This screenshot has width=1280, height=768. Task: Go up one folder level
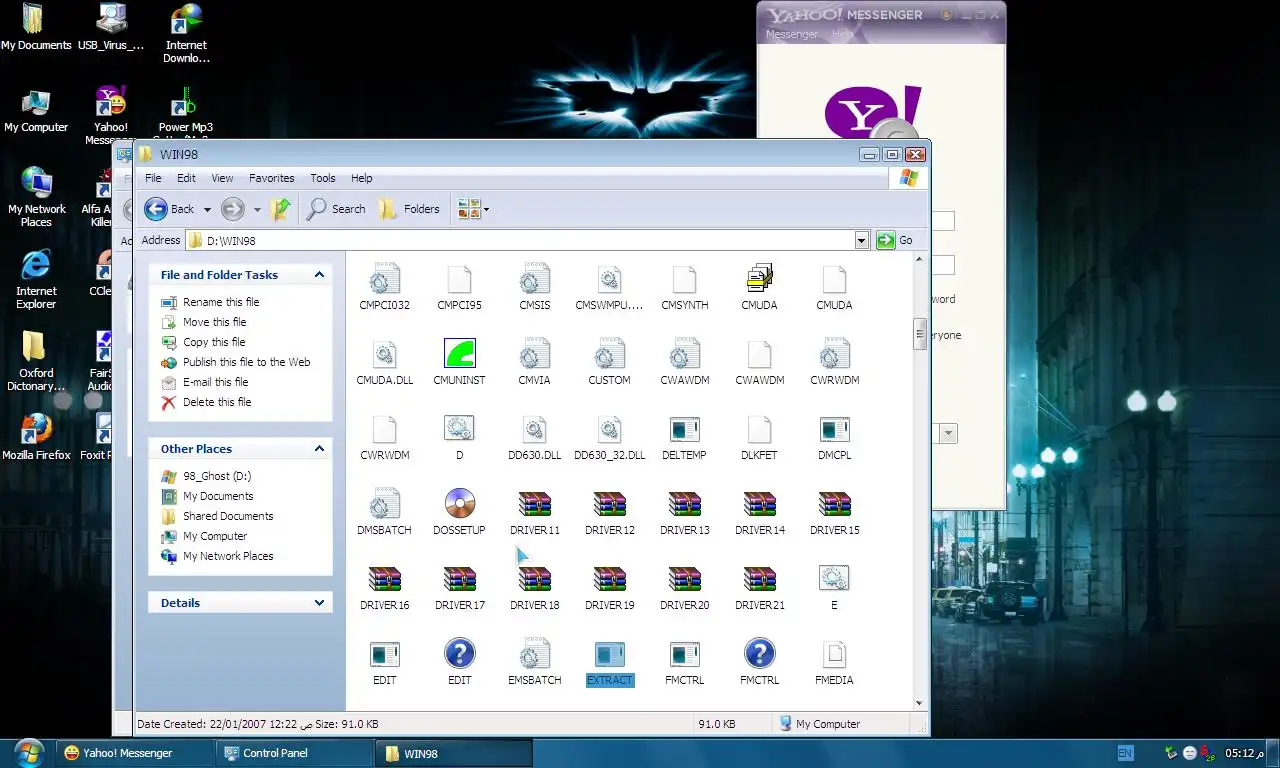tap(281, 209)
